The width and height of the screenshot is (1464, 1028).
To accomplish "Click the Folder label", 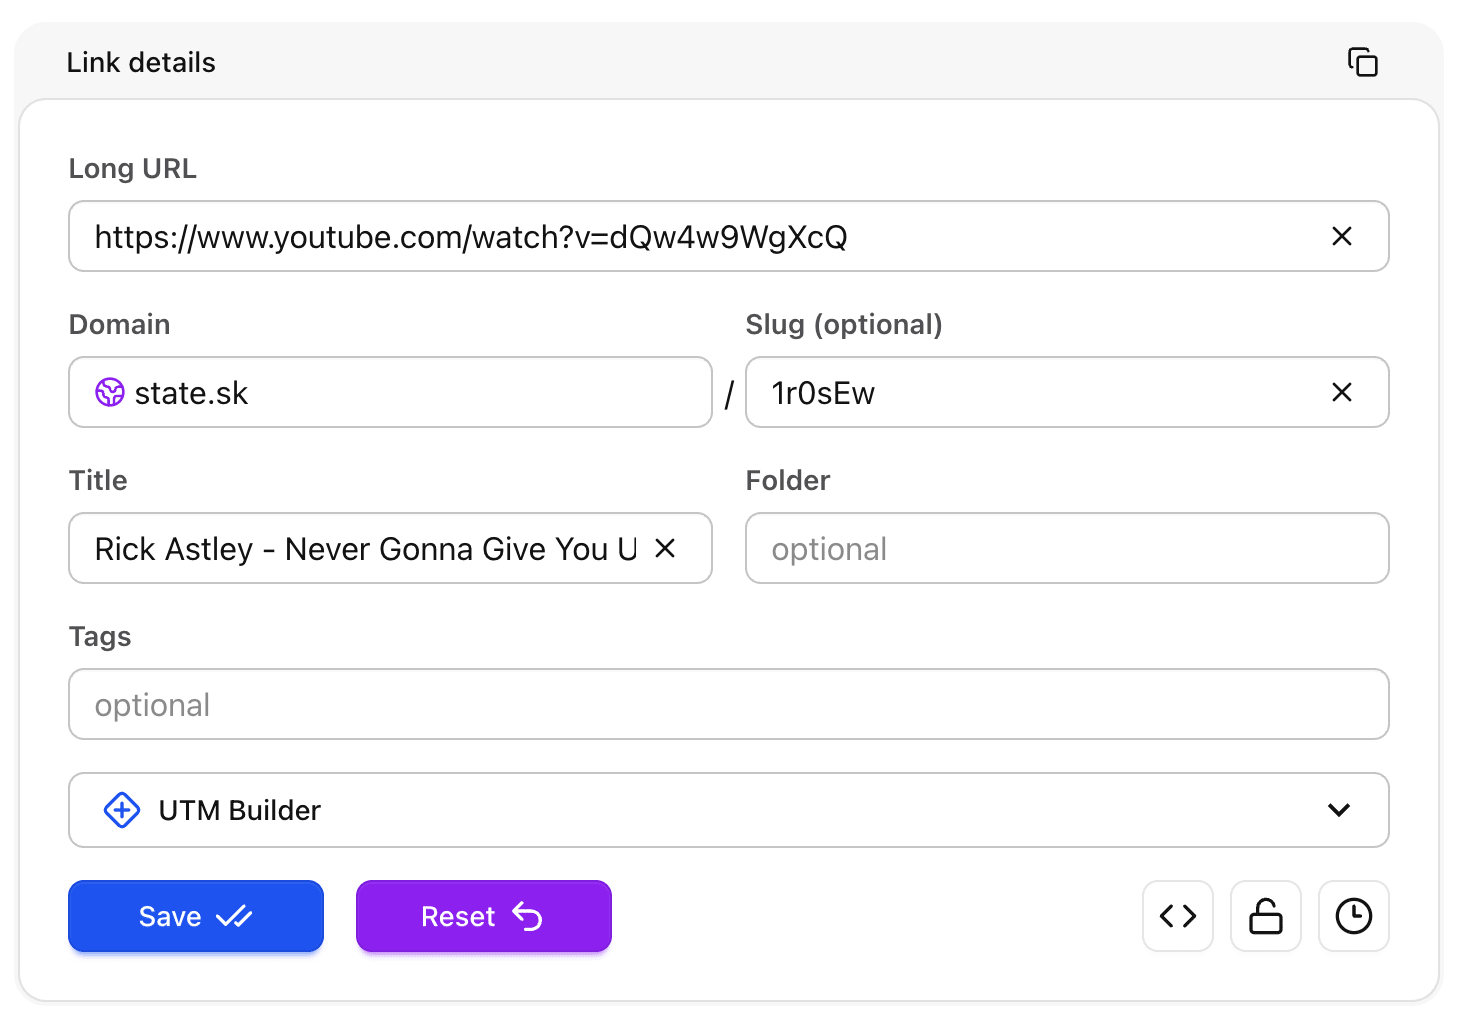I will (788, 480).
